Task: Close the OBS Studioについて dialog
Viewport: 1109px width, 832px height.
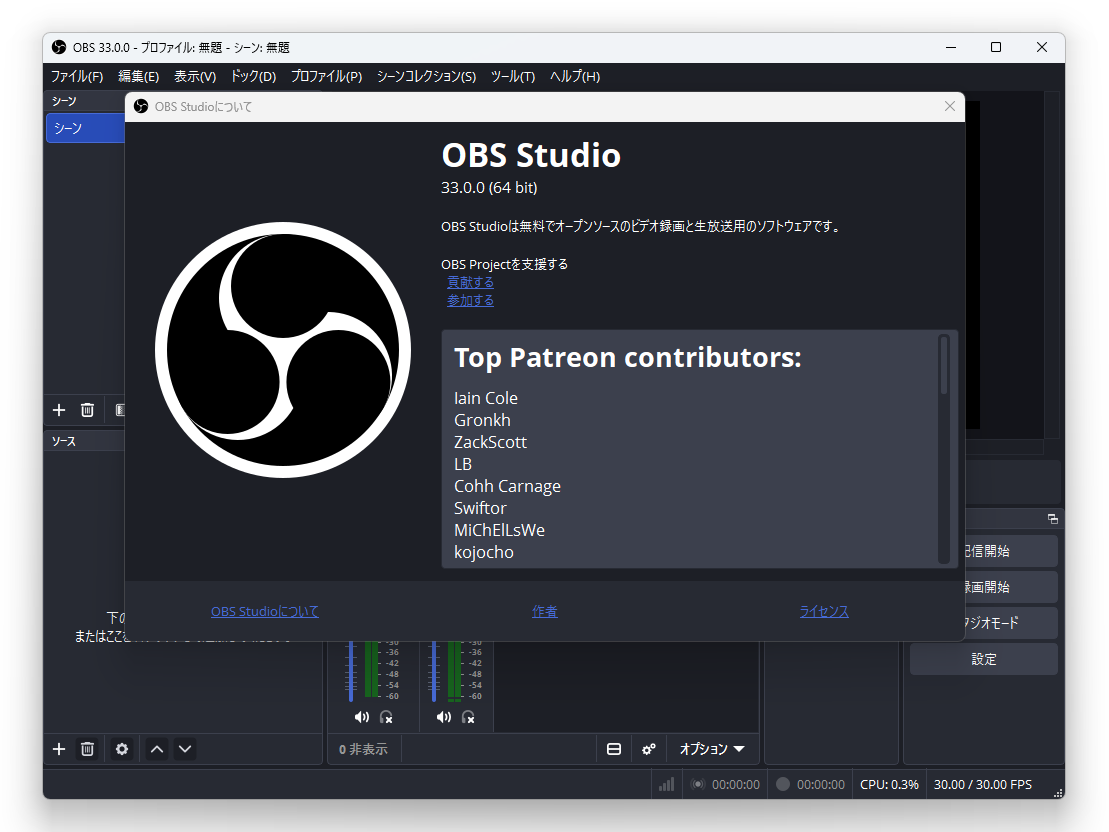Action: 950,106
